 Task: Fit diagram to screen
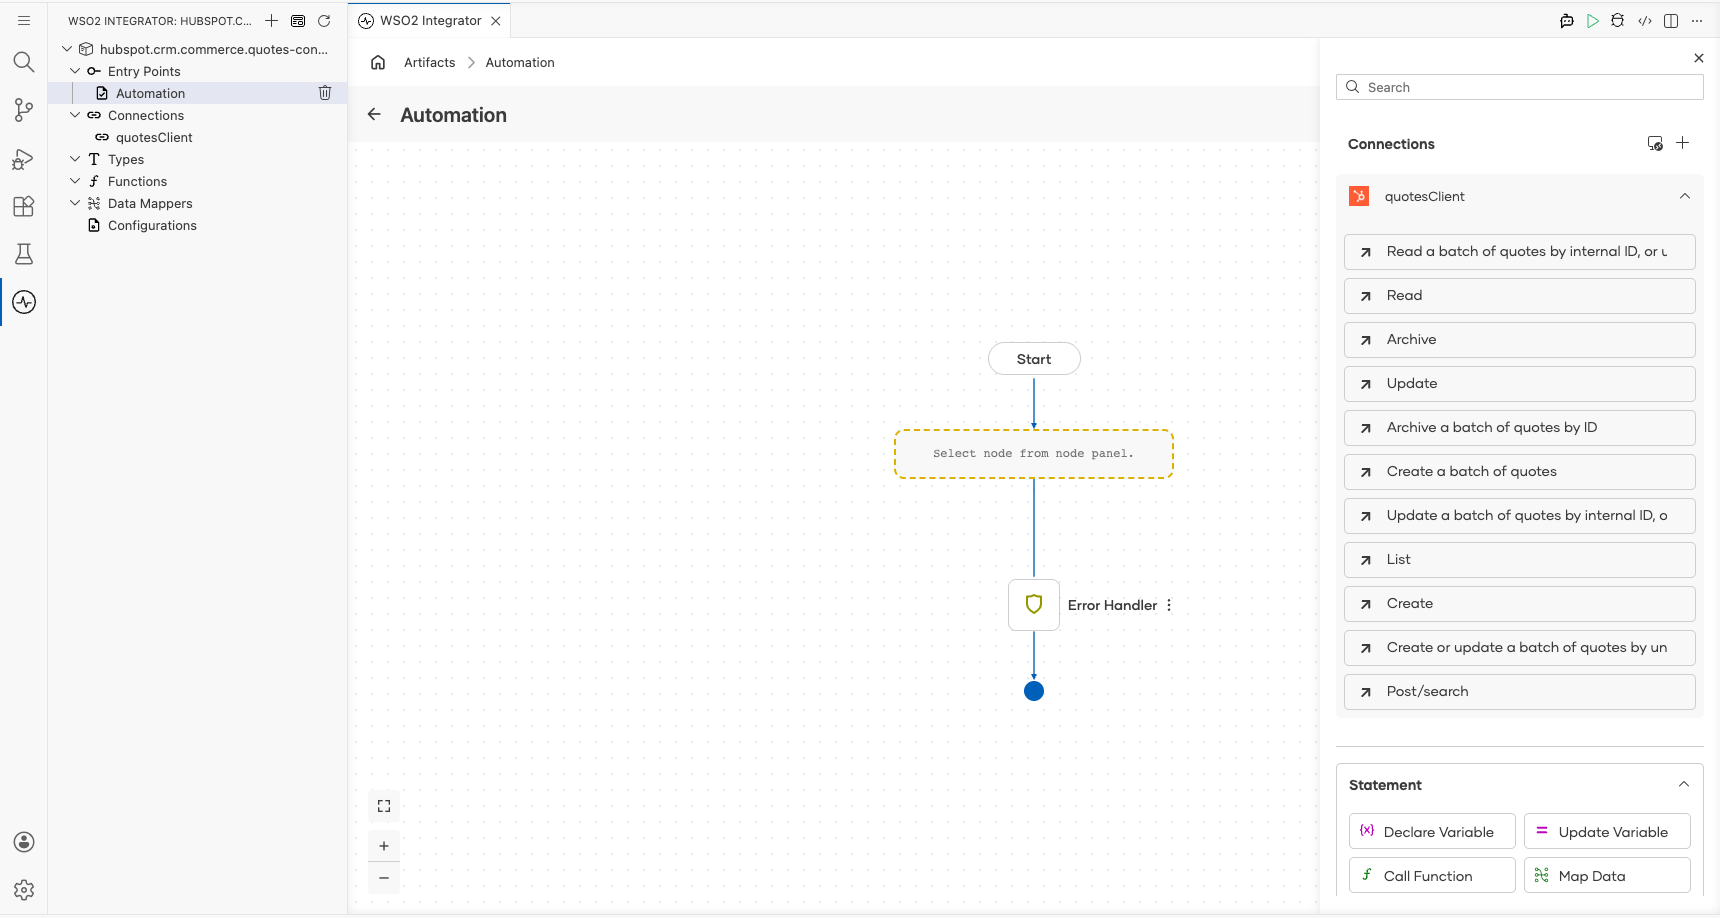[x=384, y=806]
